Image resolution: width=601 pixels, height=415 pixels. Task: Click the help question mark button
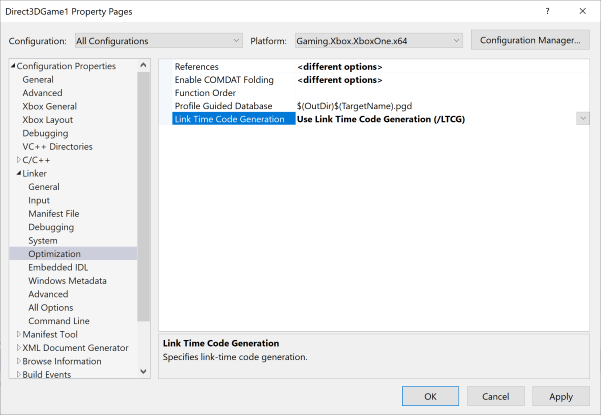[x=547, y=11]
